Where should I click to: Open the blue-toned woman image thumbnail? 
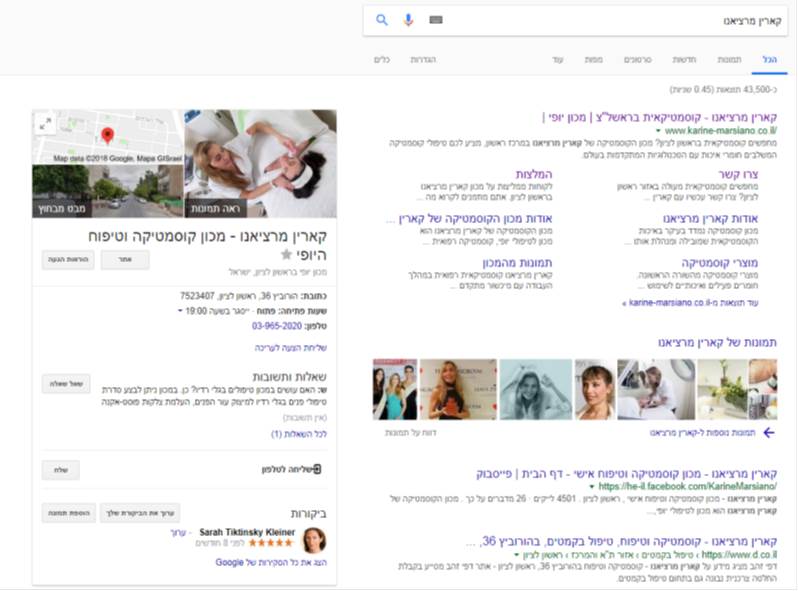(x=536, y=389)
